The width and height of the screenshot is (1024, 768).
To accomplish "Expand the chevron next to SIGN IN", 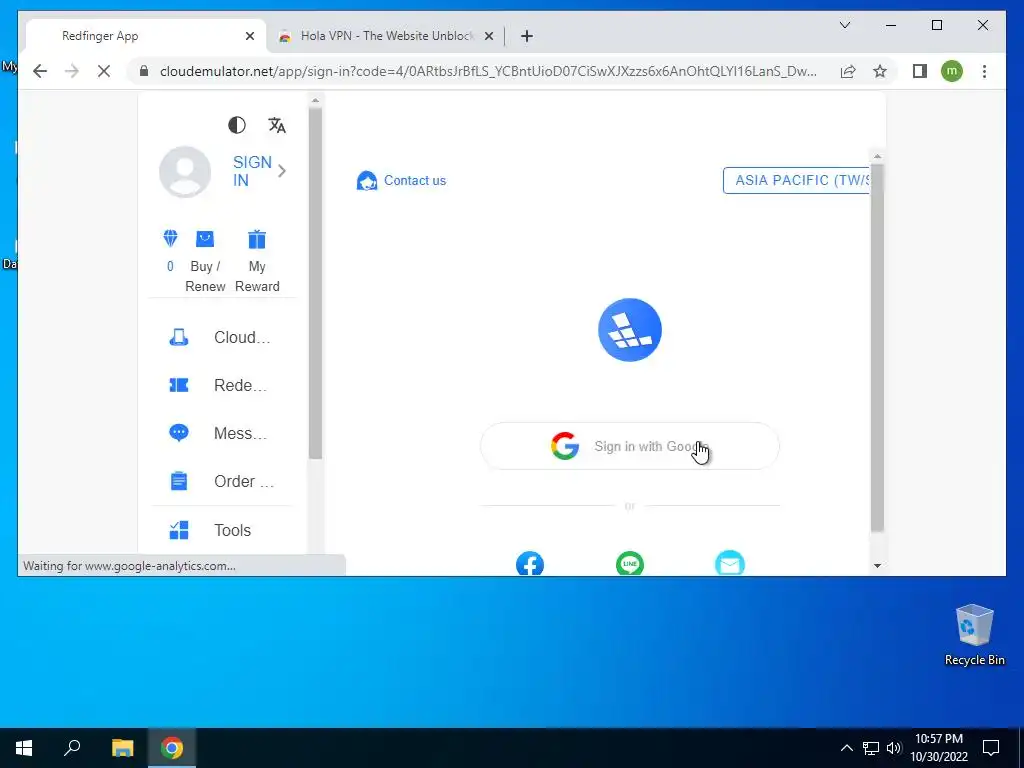I will tap(282, 171).
